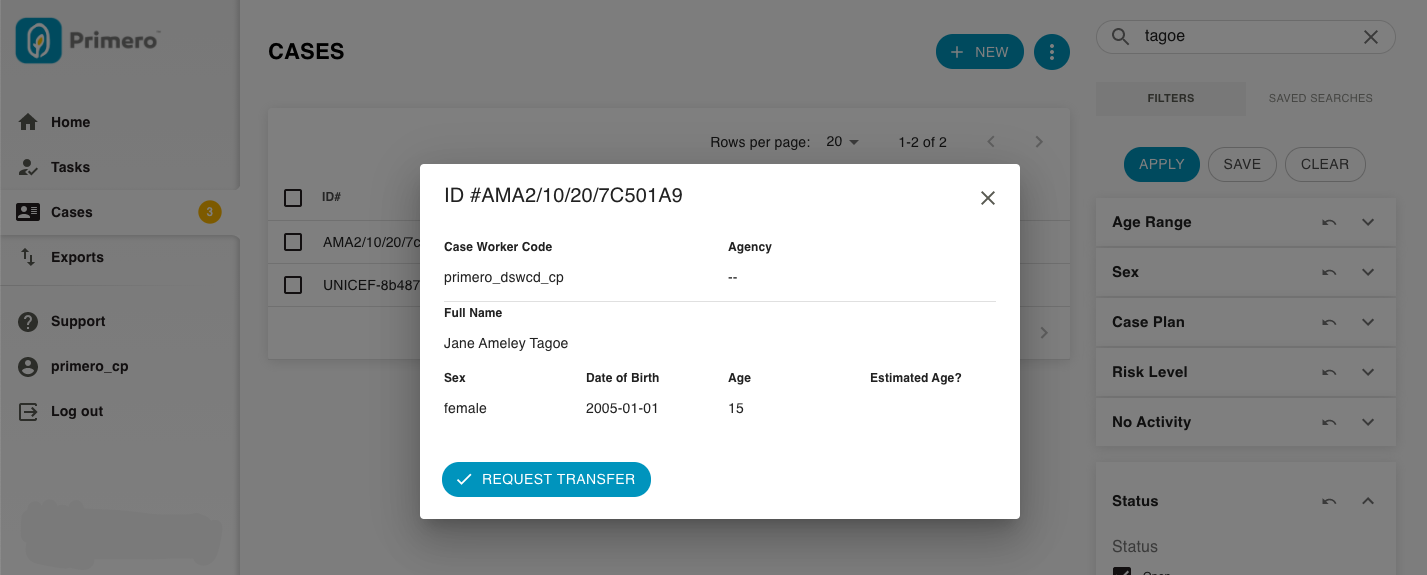The width and height of the screenshot is (1427, 575).
Task: Click the AMA2/10/20 case ID in table
Action: click(371, 242)
